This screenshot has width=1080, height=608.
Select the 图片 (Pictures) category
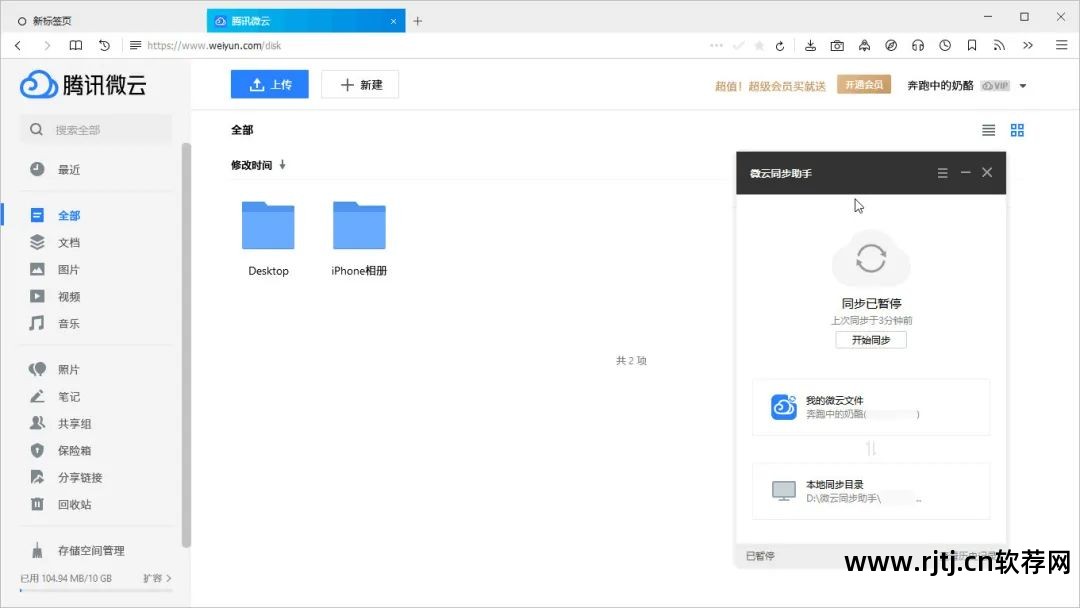(x=68, y=269)
